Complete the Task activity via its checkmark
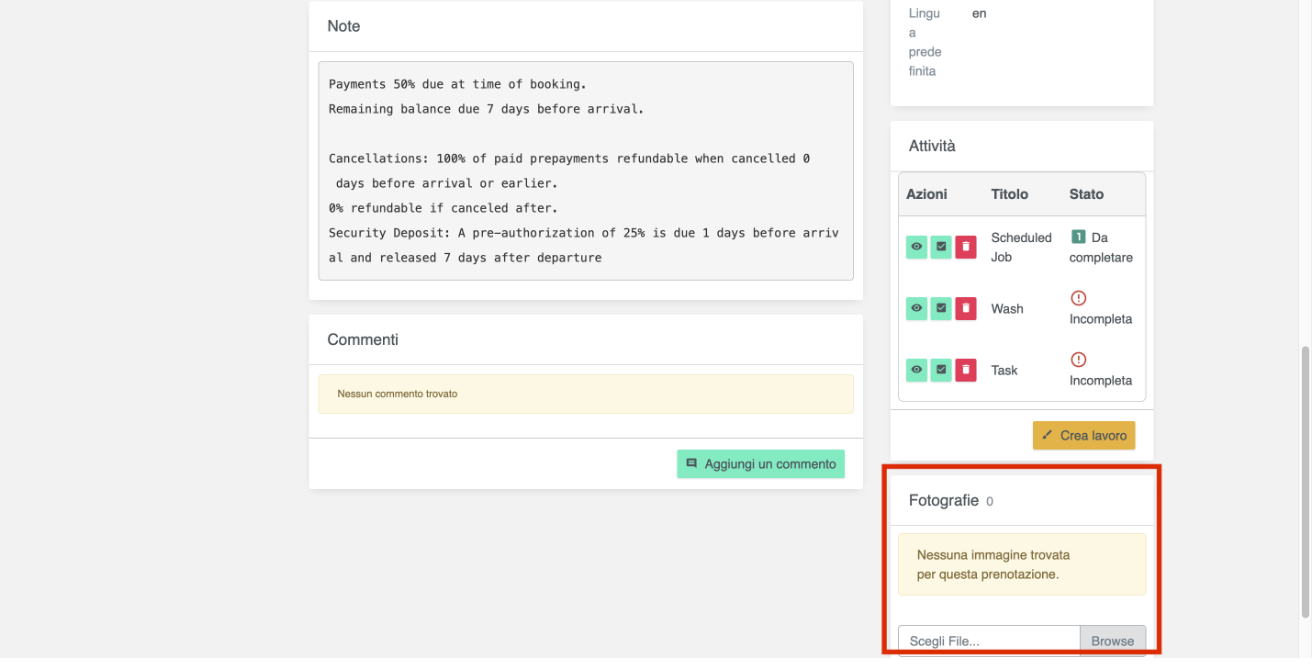Screen dimensions: 1316x670 941,370
